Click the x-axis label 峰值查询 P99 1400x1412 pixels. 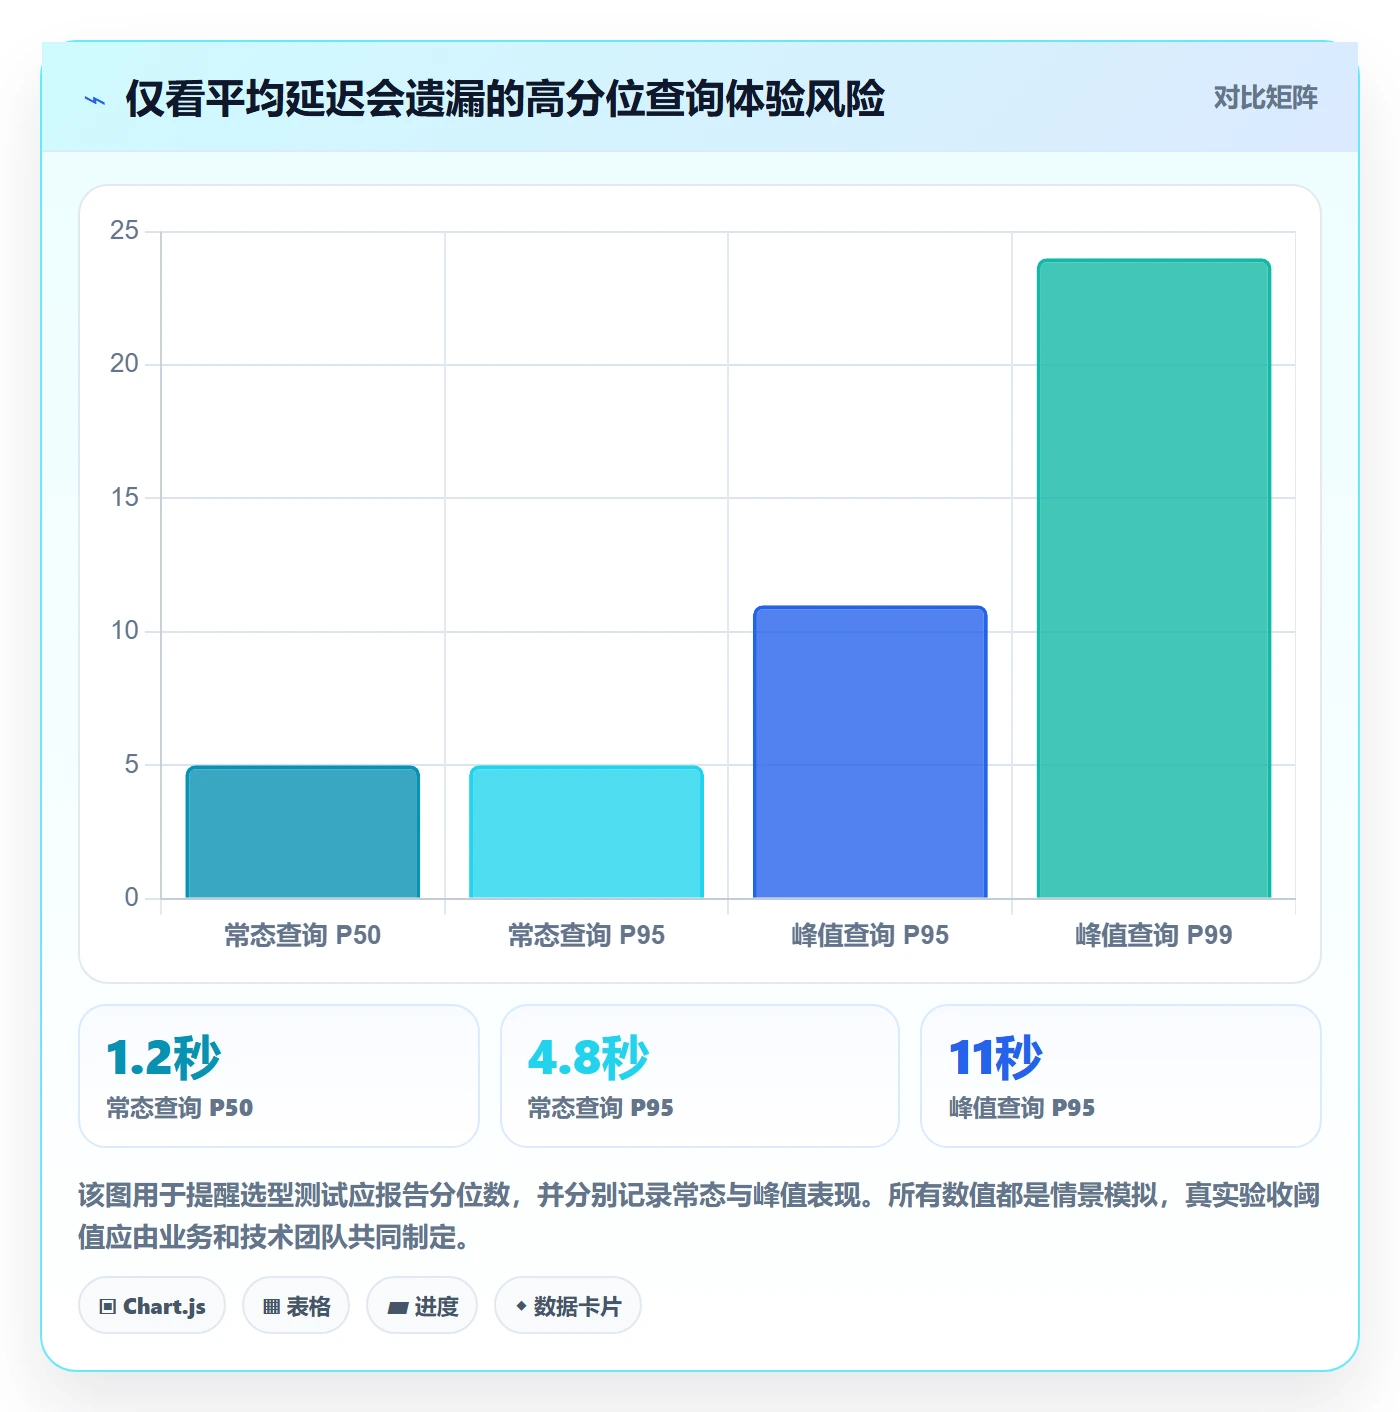[1154, 935]
